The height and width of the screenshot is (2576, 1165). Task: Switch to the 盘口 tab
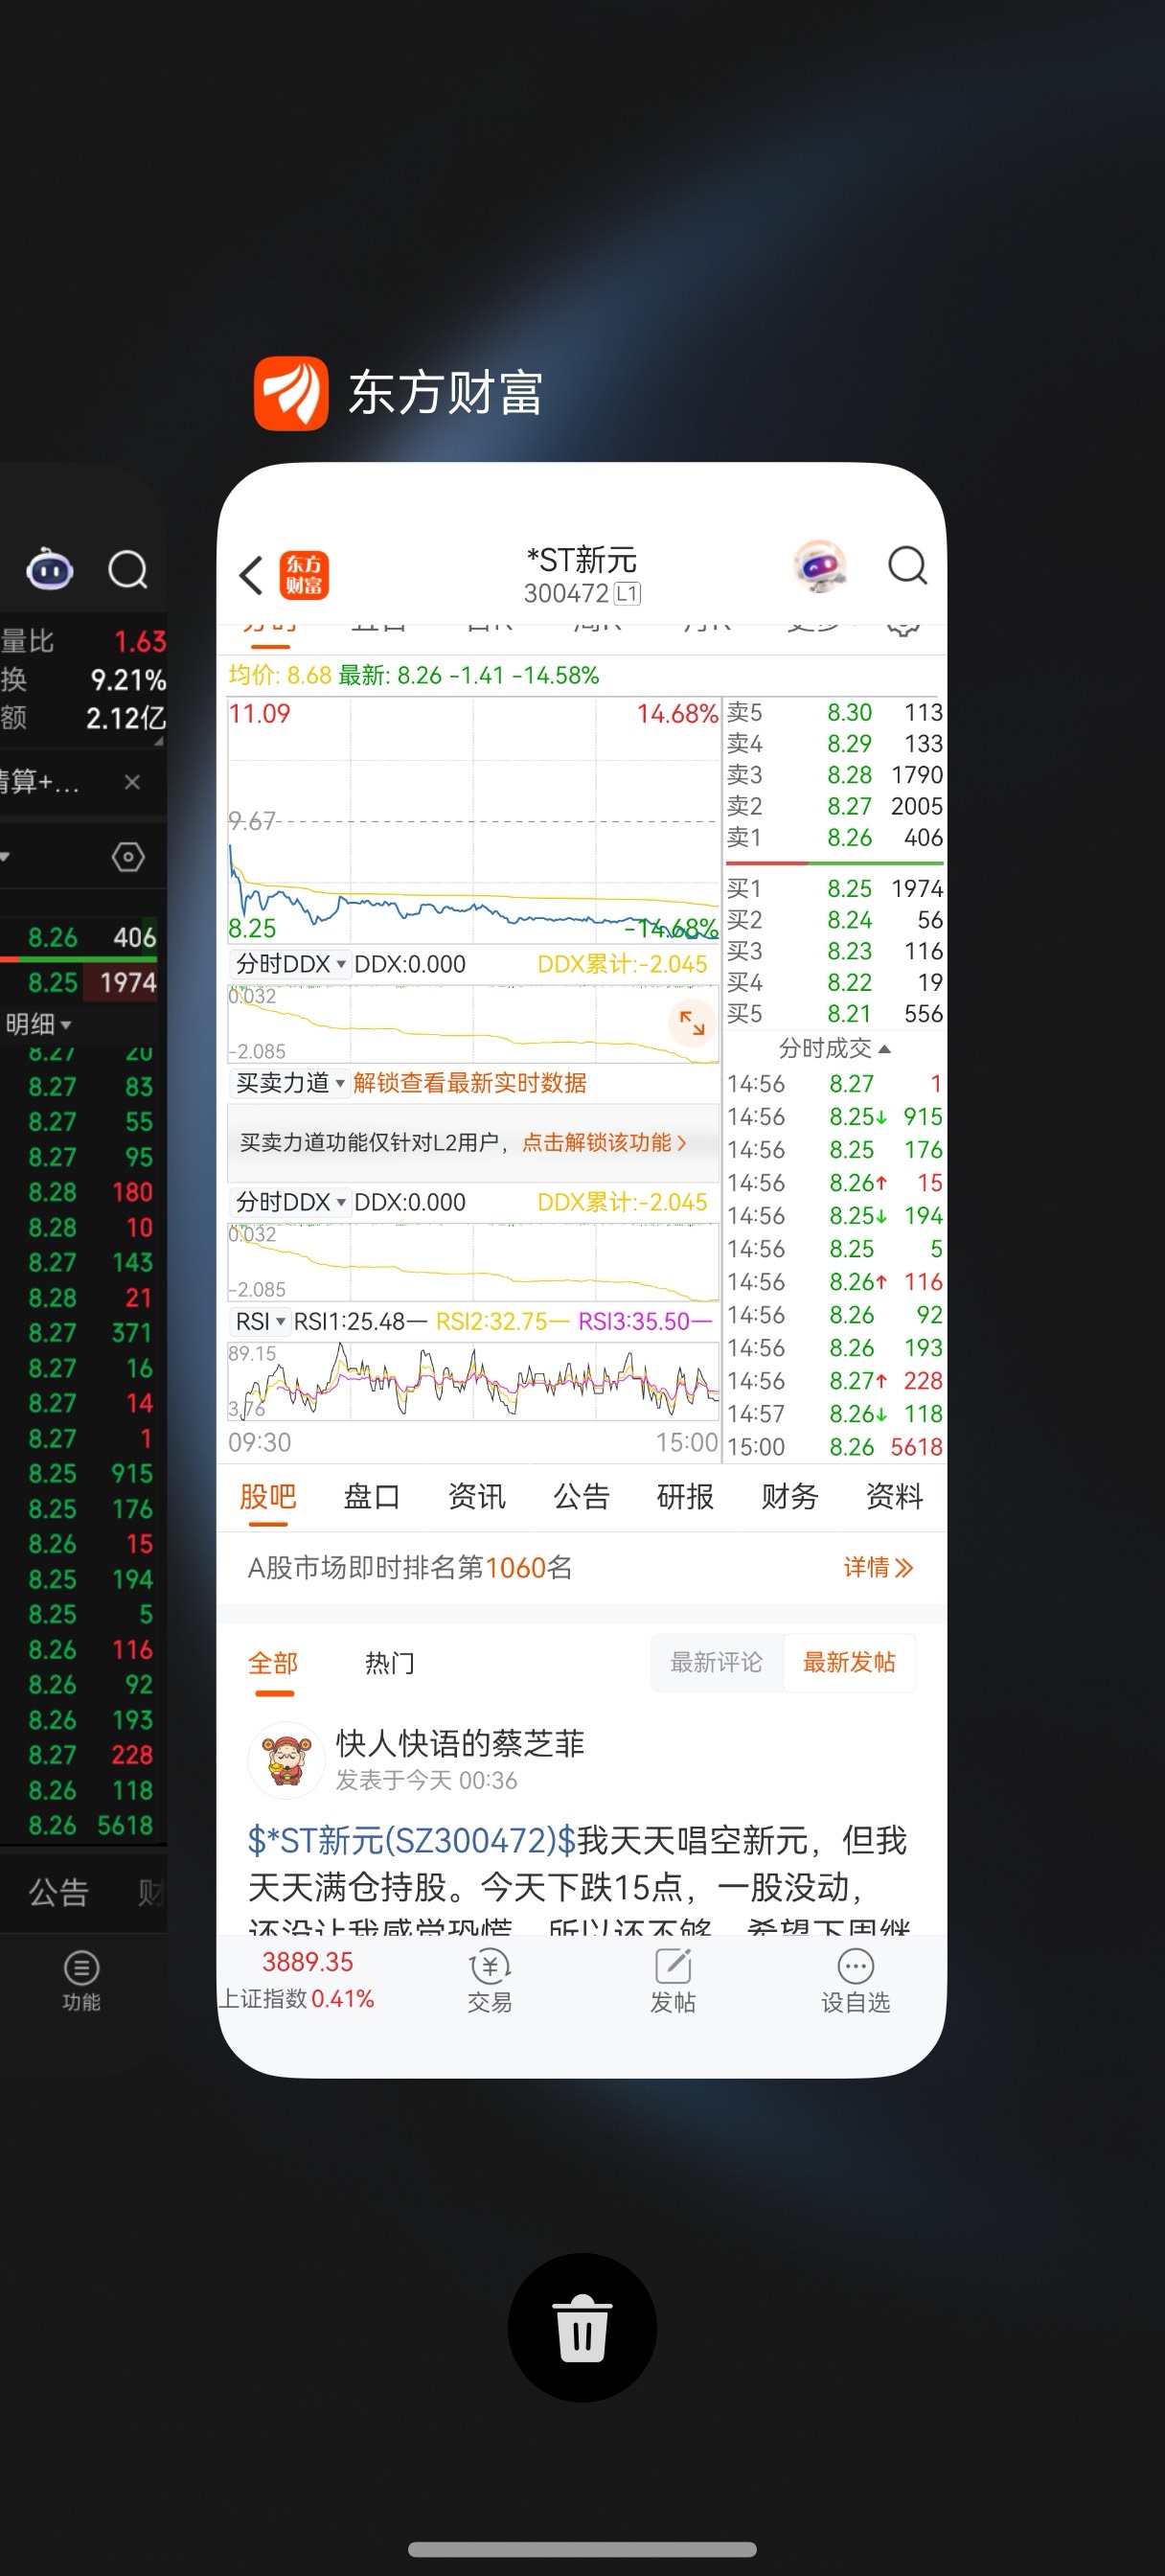pyautogui.click(x=372, y=1496)
